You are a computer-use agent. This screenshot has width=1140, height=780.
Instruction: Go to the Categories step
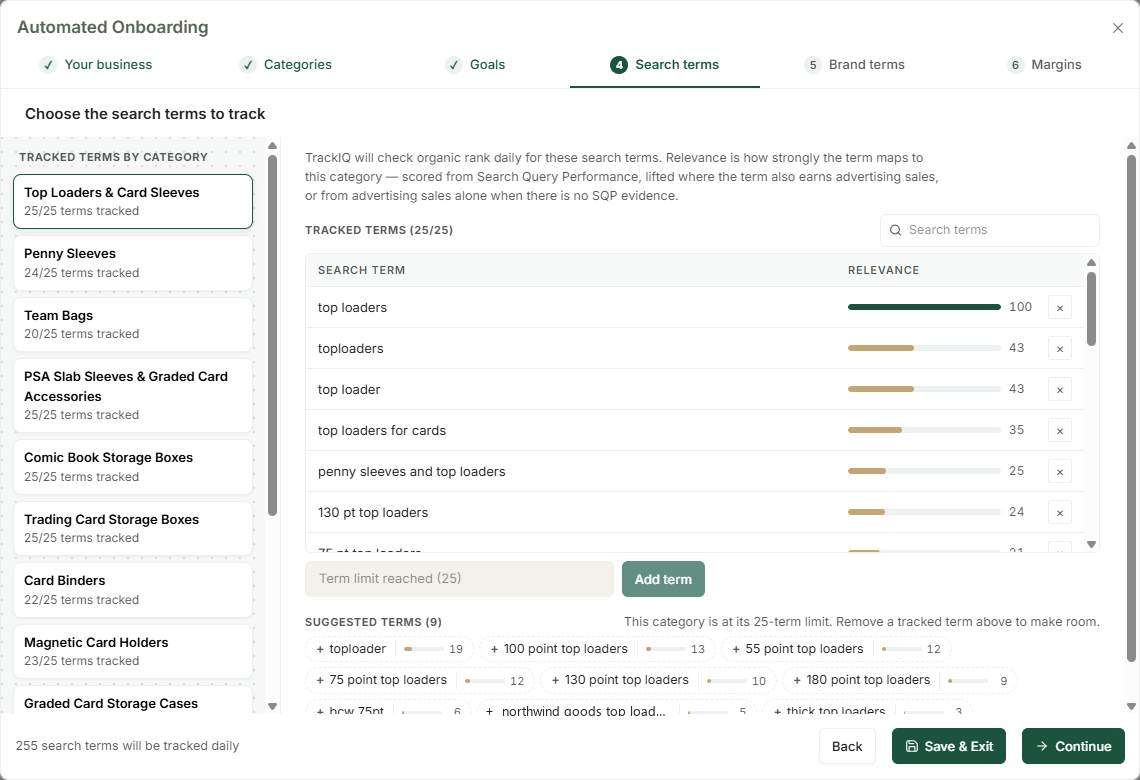click(x=285, y=65)
